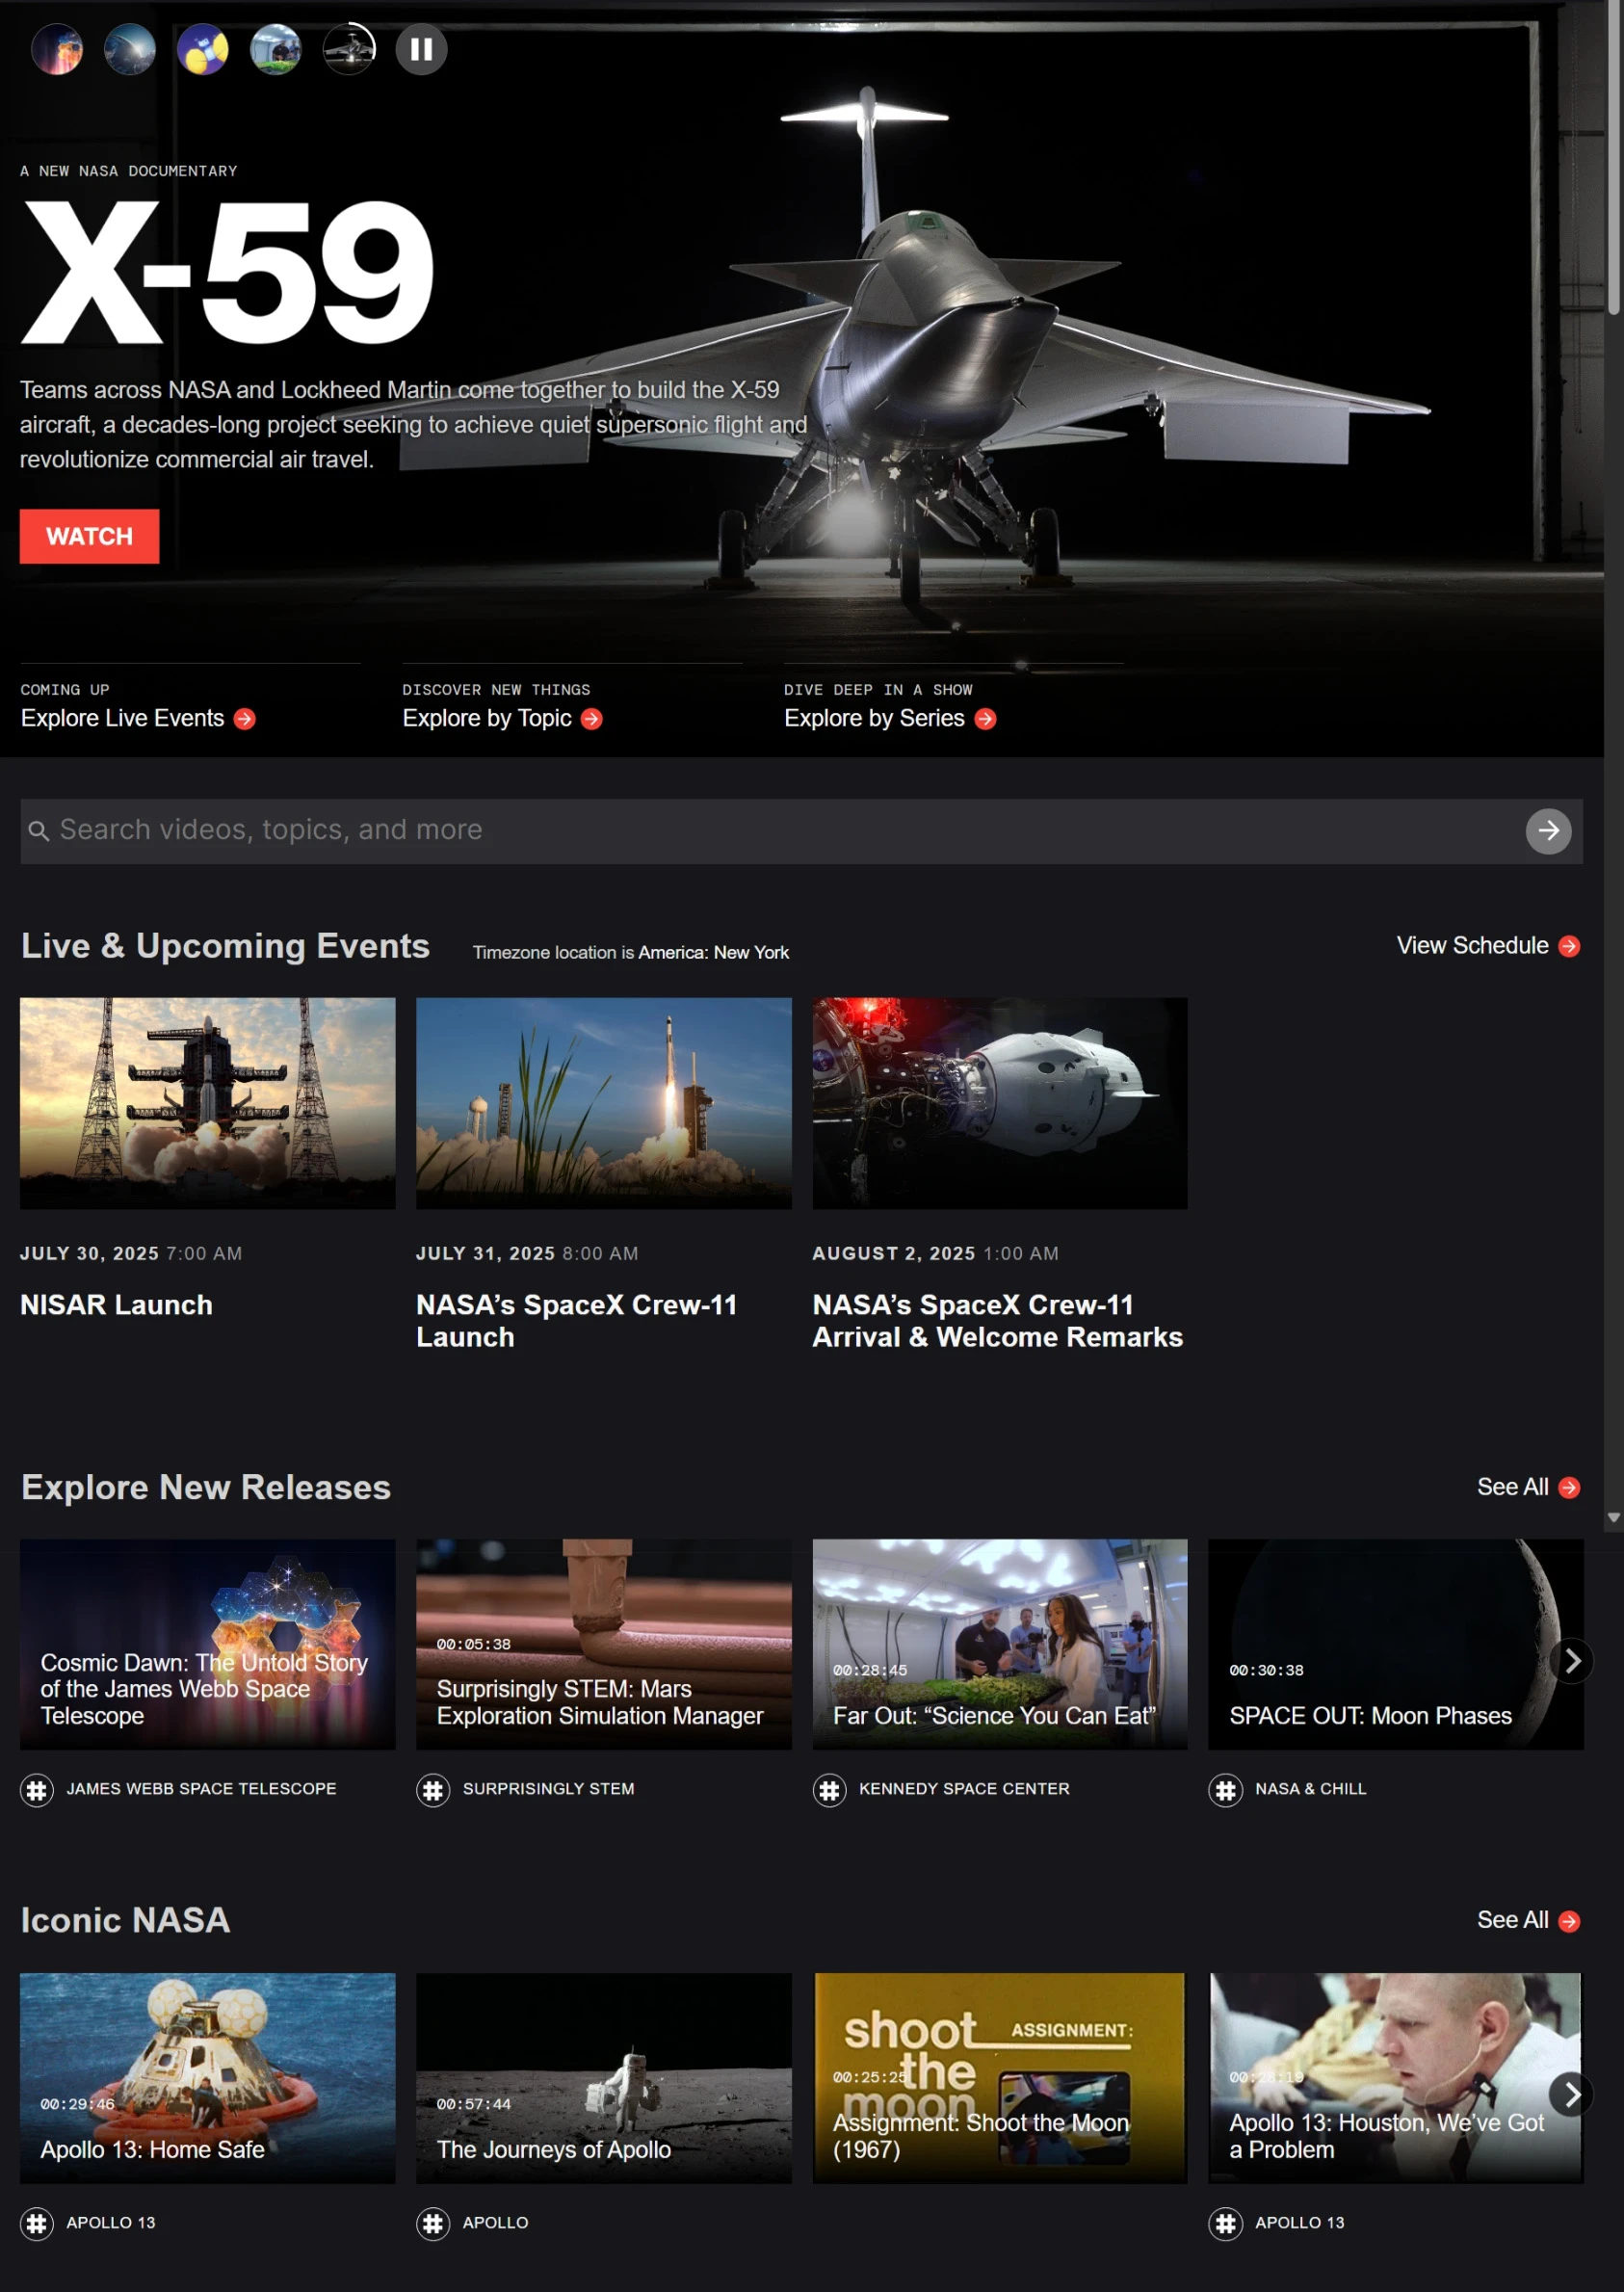Open KENNEDY SPACE CENTER topic tag
The image size is (1624, 2292).
(964, 1788)
